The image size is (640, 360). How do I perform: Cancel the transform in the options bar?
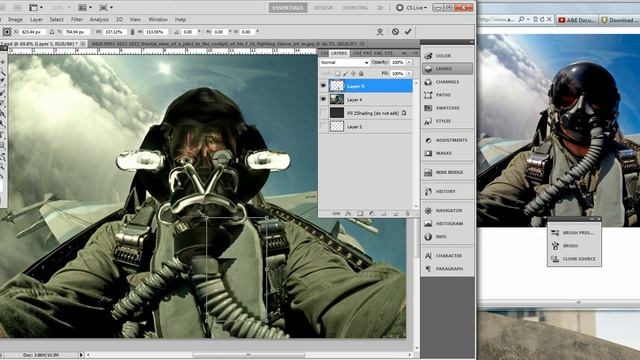[395, 31]
